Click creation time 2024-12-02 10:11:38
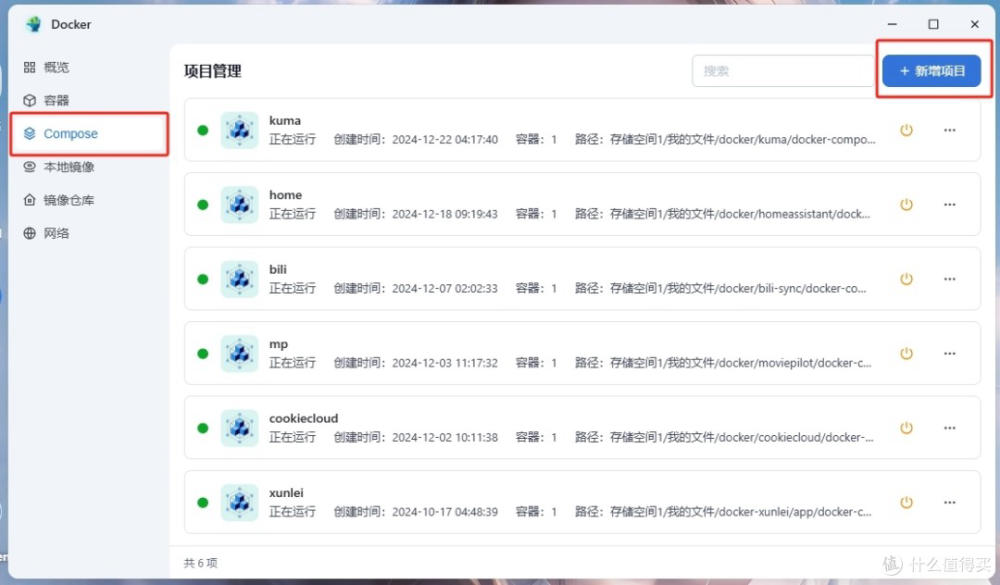The width and height of the screenshot is (1000, 585). 445,438
